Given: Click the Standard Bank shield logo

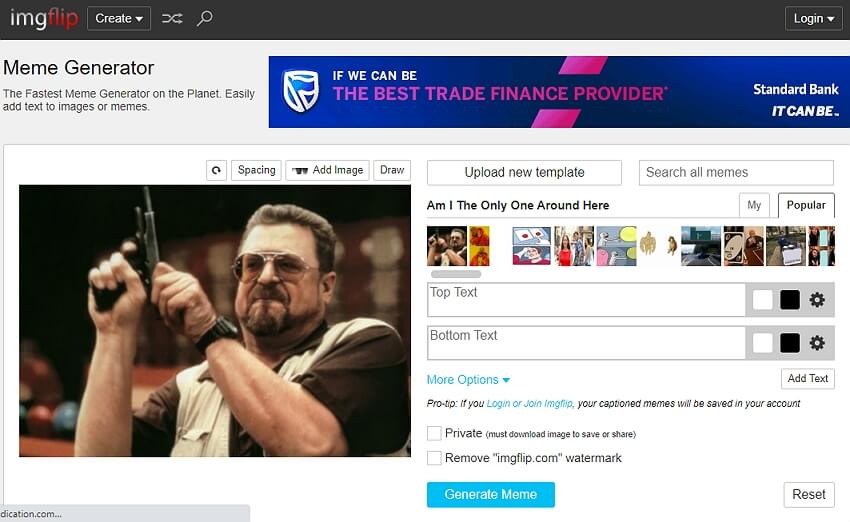Looking at the screenshot, I should [x=300, y=91].
